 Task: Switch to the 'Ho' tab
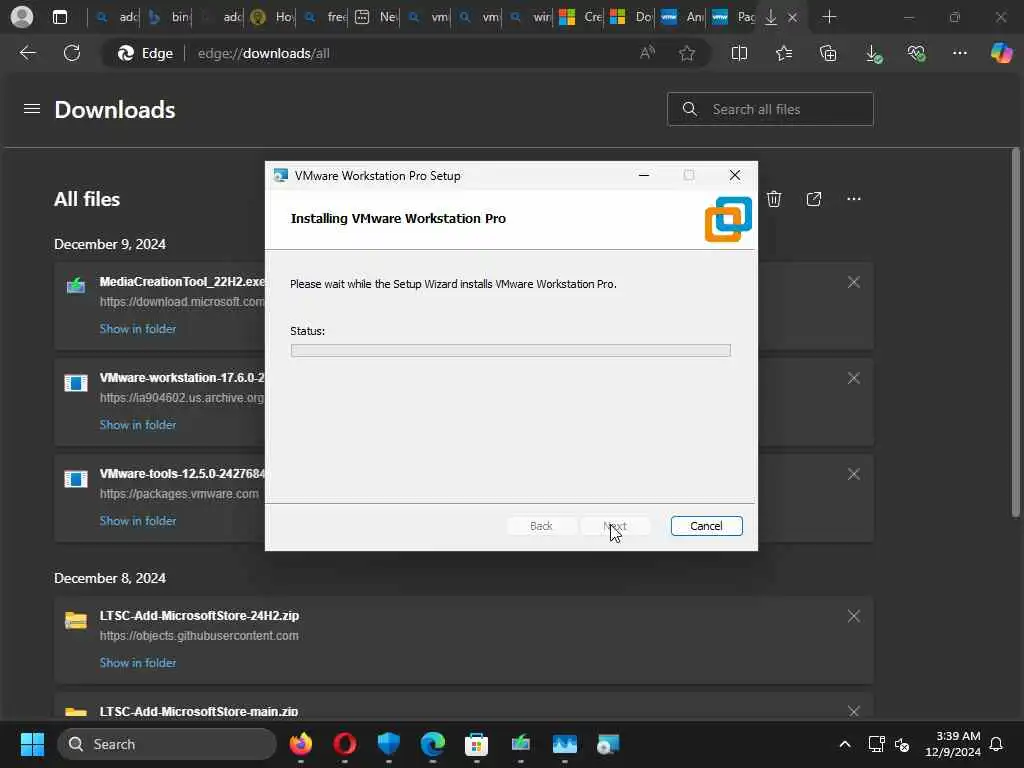[x=271, y=17]
